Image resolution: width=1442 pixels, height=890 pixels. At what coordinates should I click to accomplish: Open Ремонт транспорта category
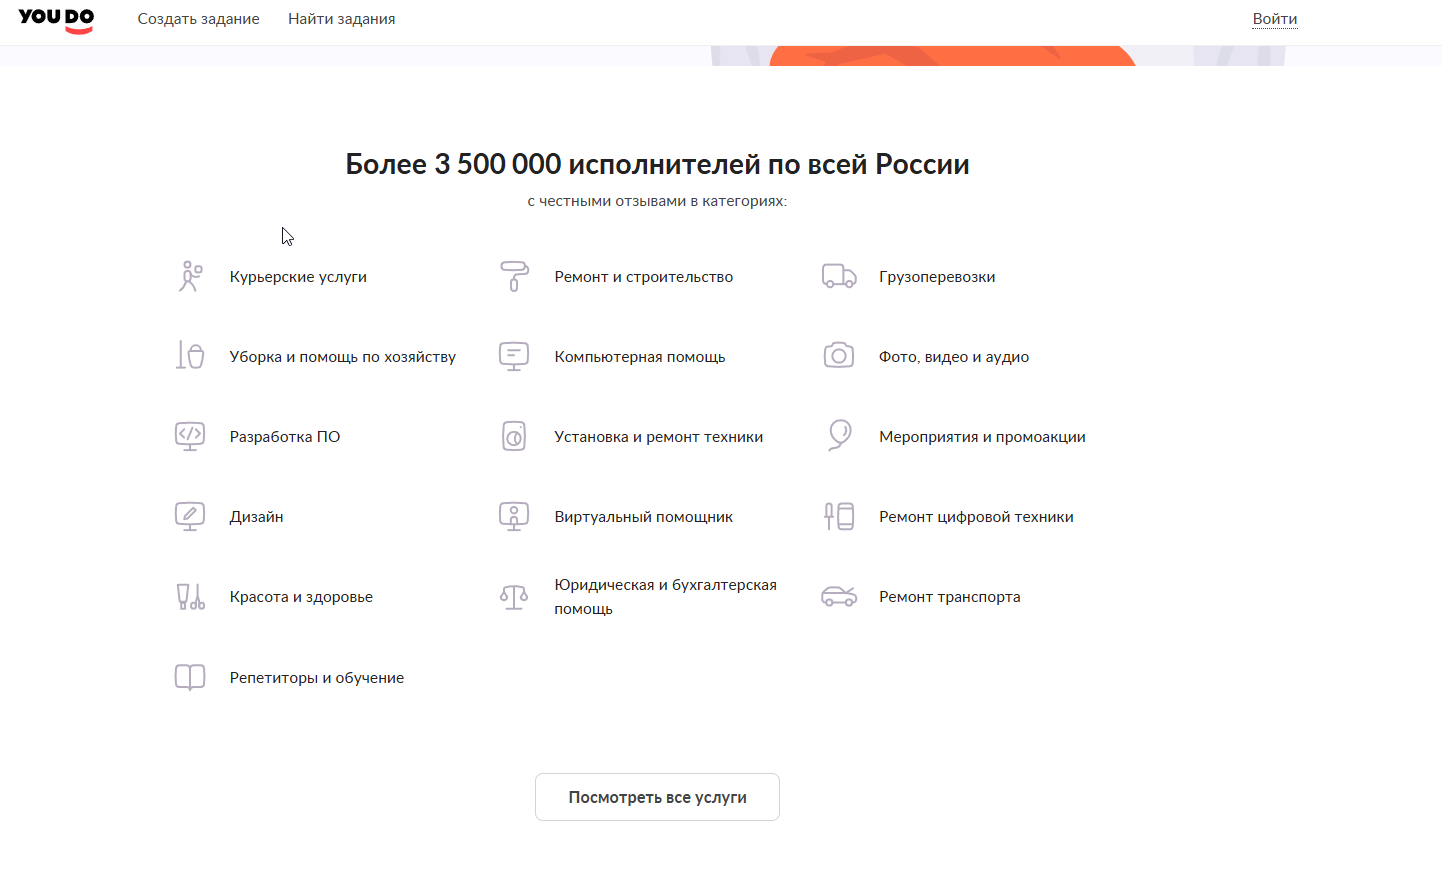point(949,597)
